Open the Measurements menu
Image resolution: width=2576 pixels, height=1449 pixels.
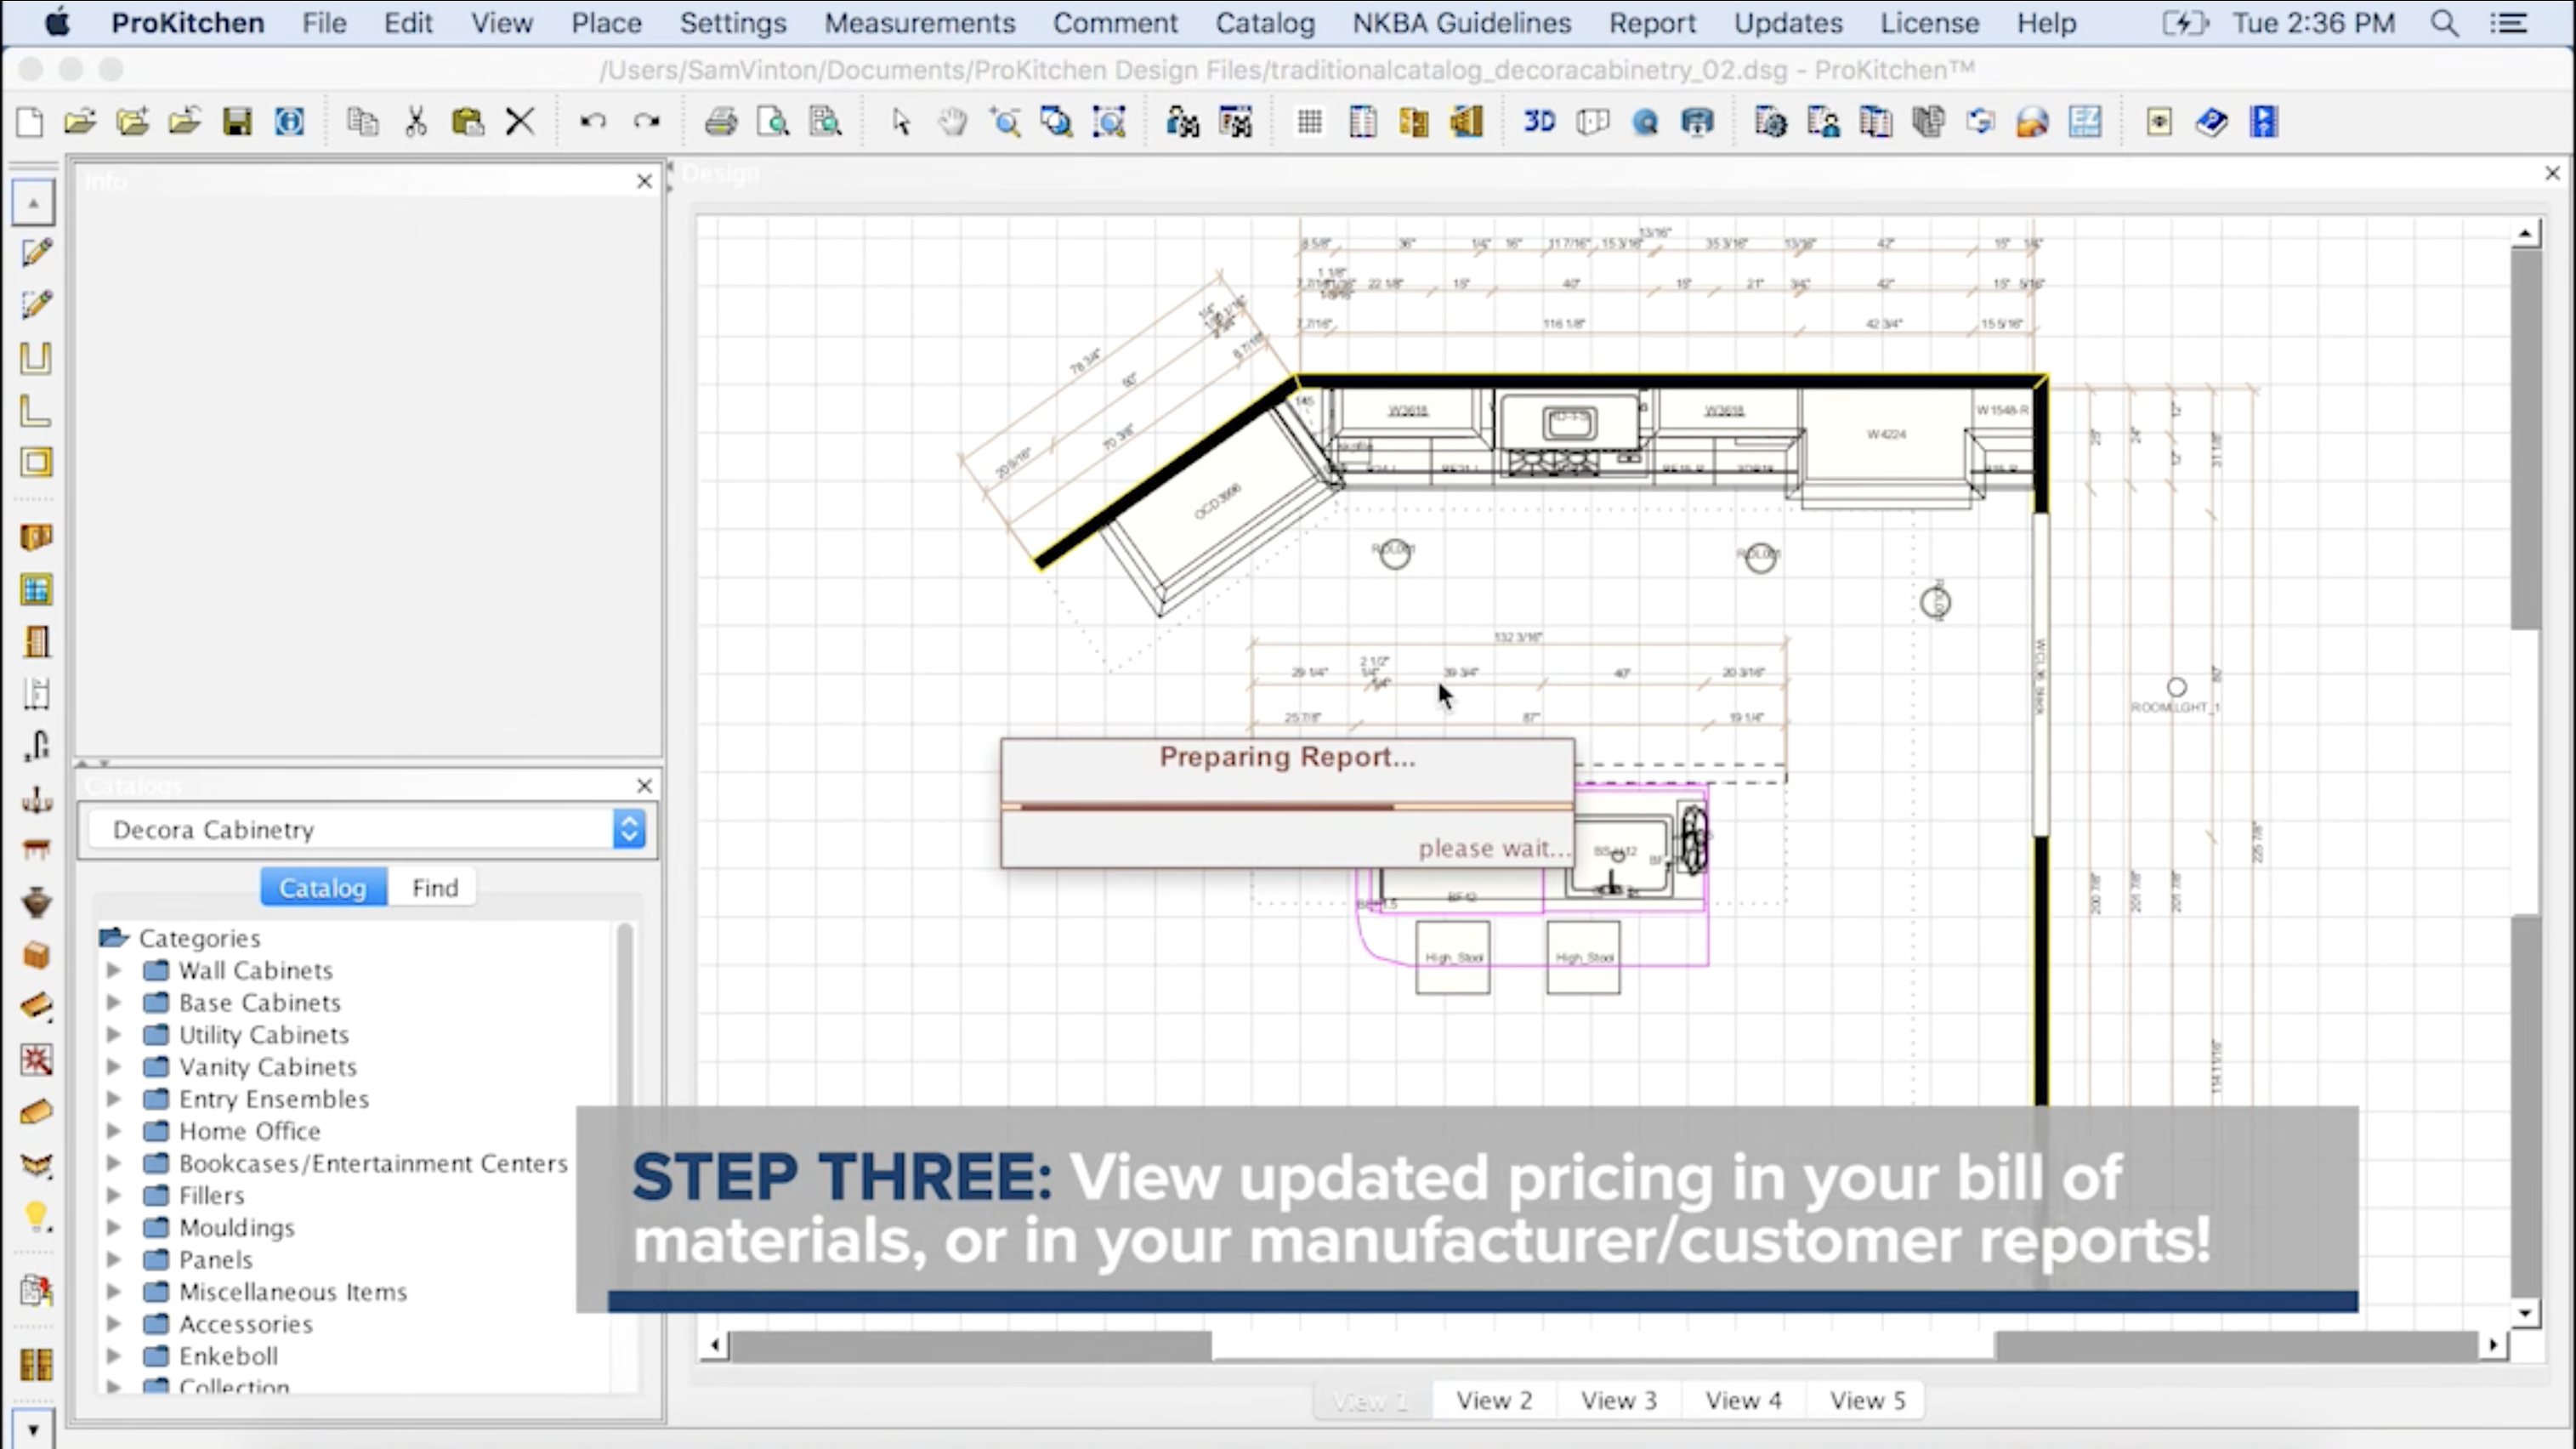coord(918,23)
